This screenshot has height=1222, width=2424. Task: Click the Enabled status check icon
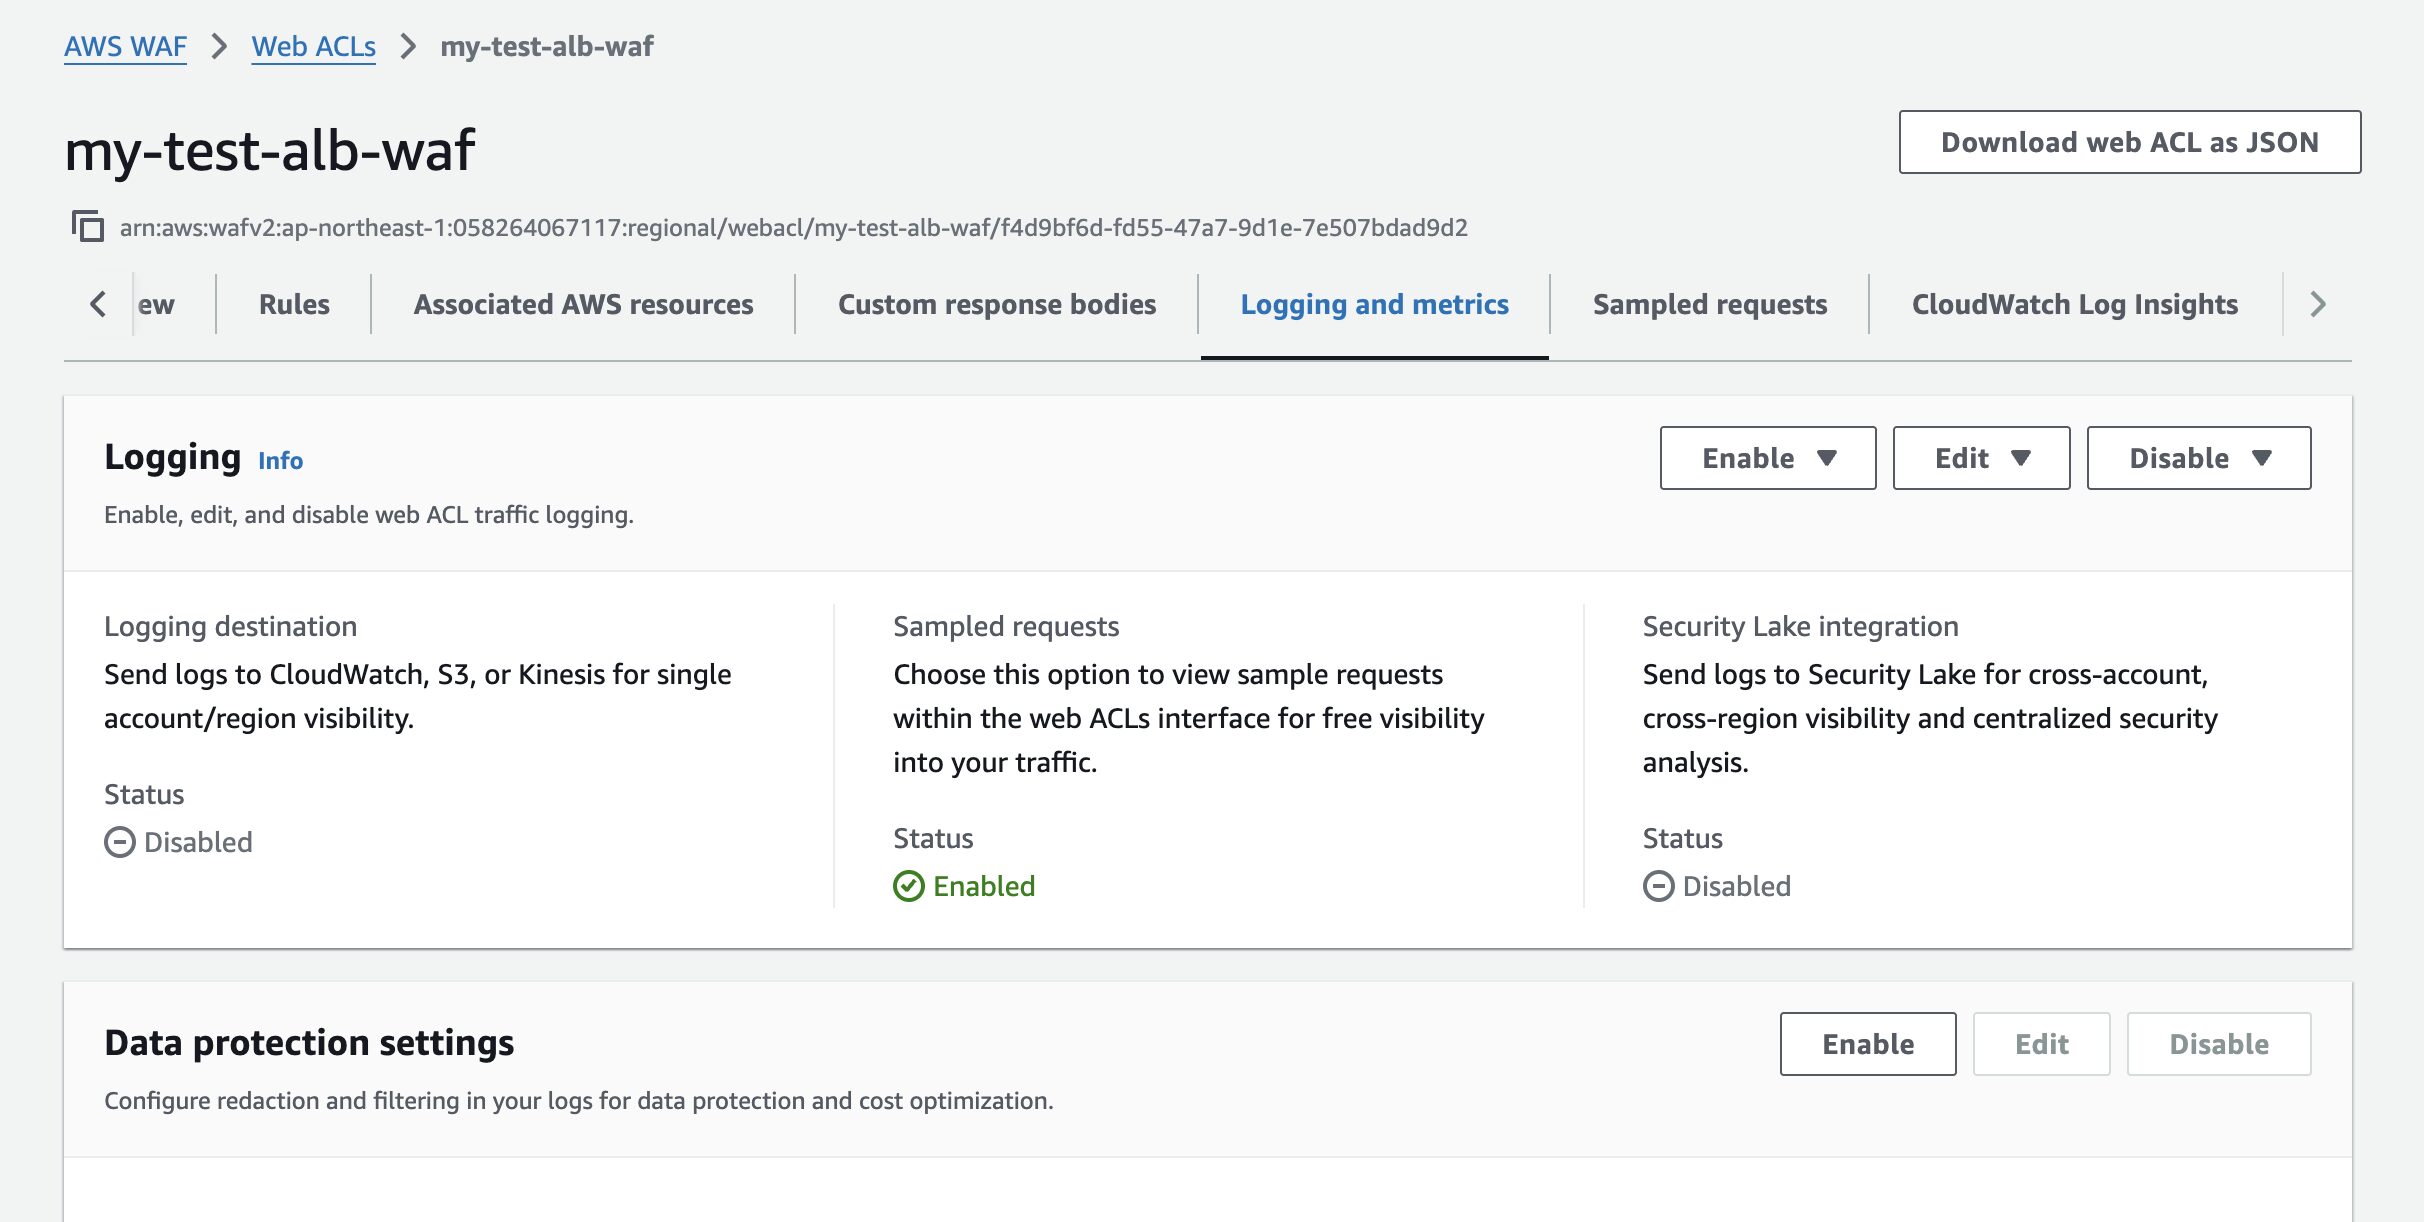coord(908,886)
